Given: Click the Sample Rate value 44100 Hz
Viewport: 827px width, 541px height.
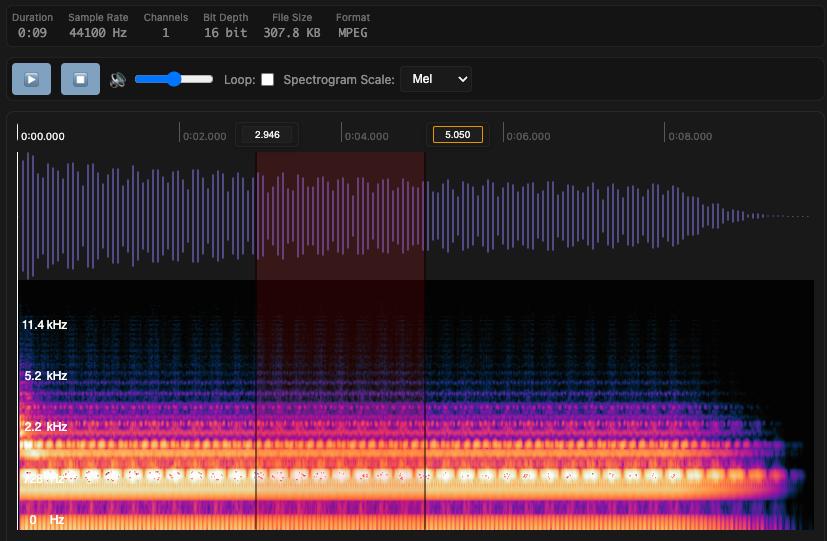Looking at the screenshot, I should [x=98, y=33].
